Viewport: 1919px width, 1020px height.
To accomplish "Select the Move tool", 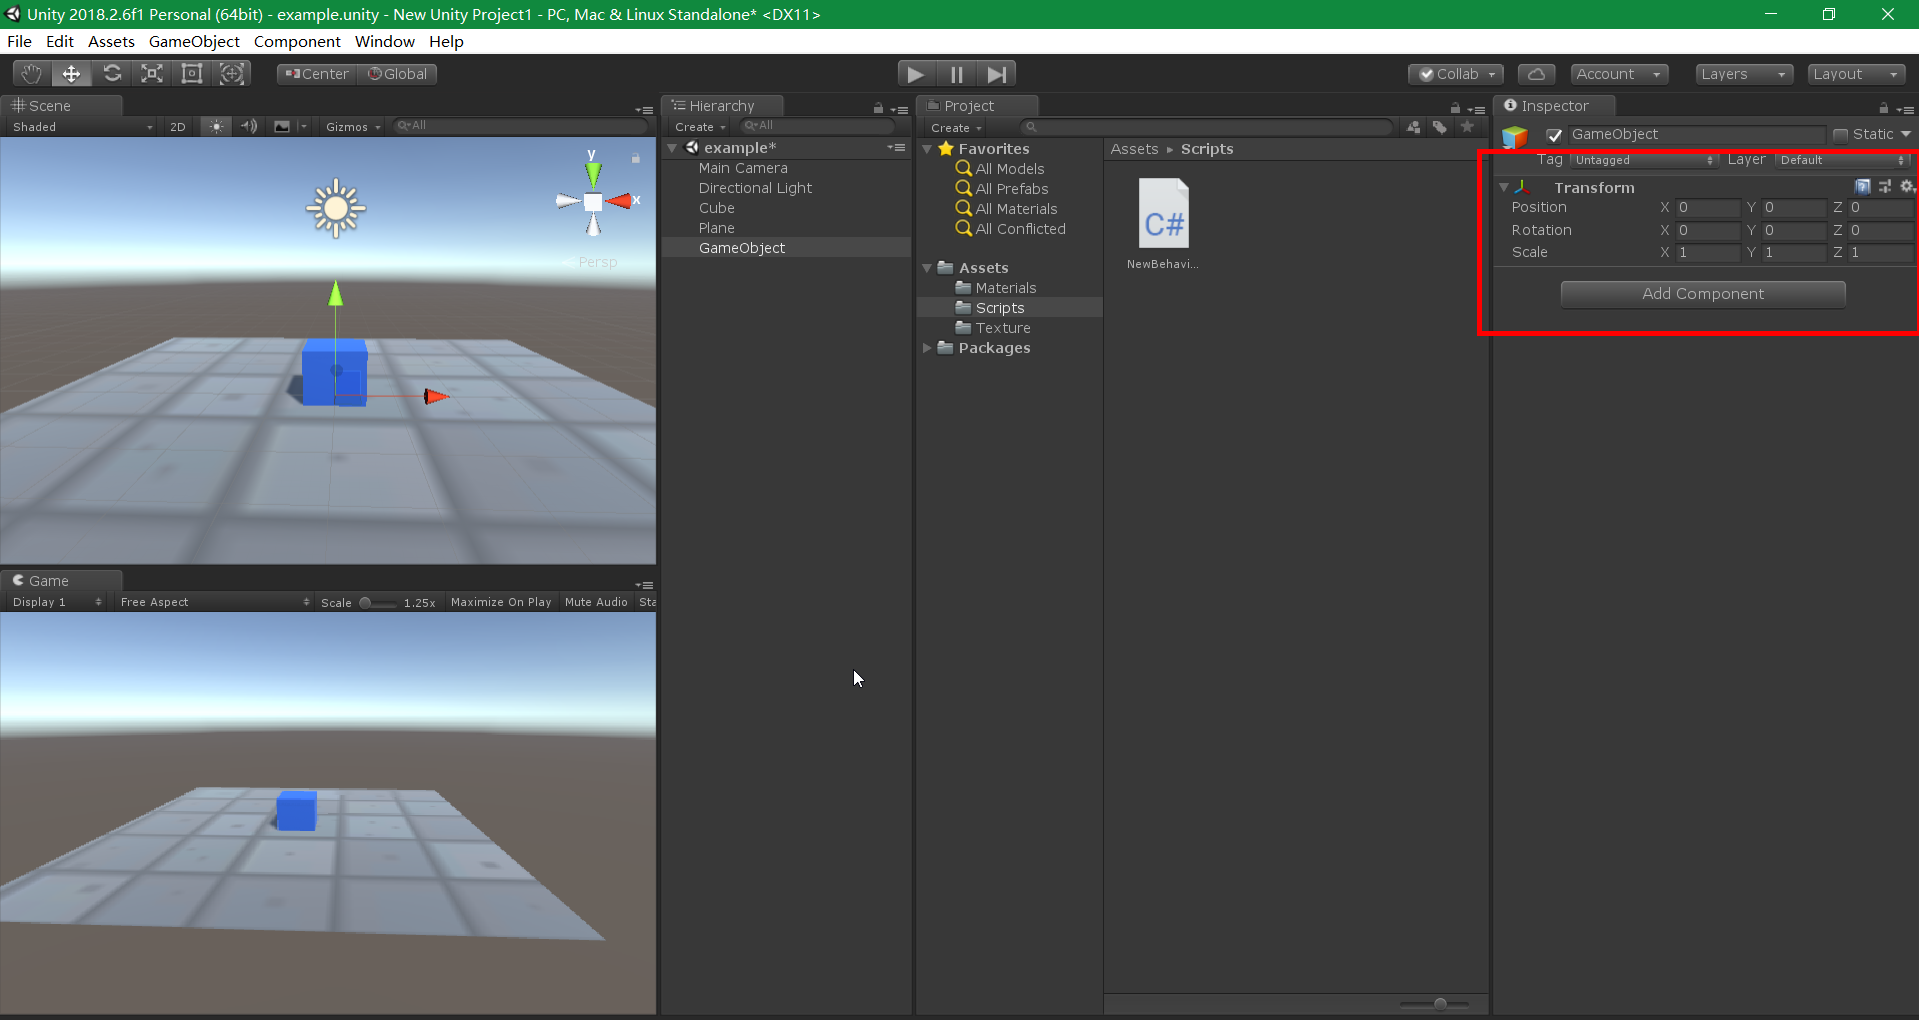I will pyautogui.click(x=71, y=74).
